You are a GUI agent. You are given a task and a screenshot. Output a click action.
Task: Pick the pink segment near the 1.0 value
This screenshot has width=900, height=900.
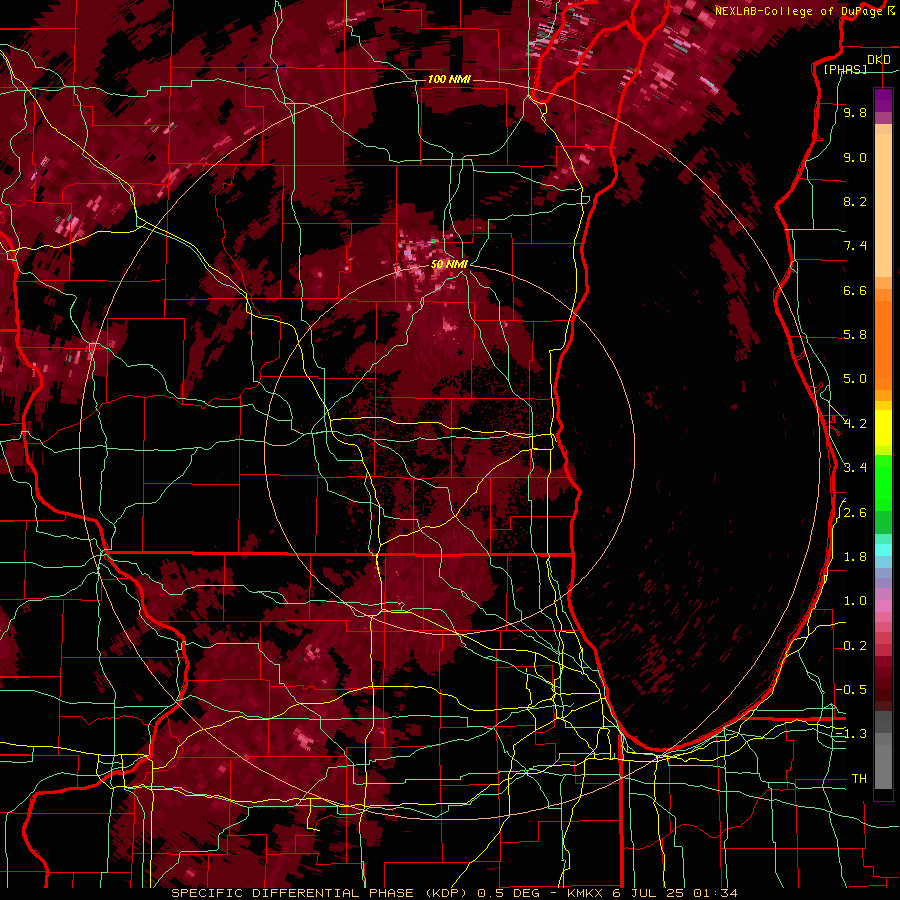[883, 605]
